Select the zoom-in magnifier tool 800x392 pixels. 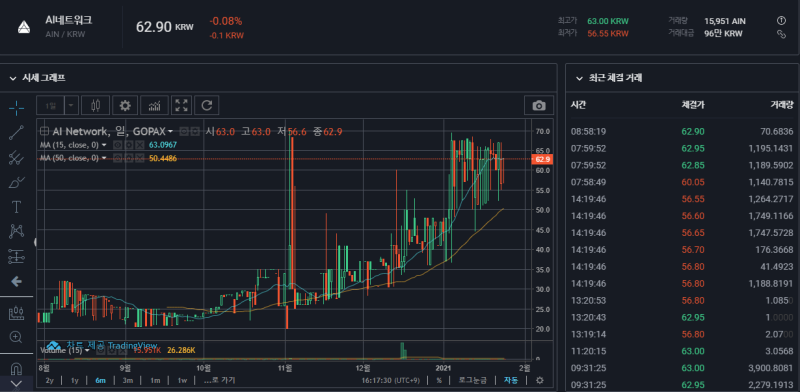(x=16, y=337)
